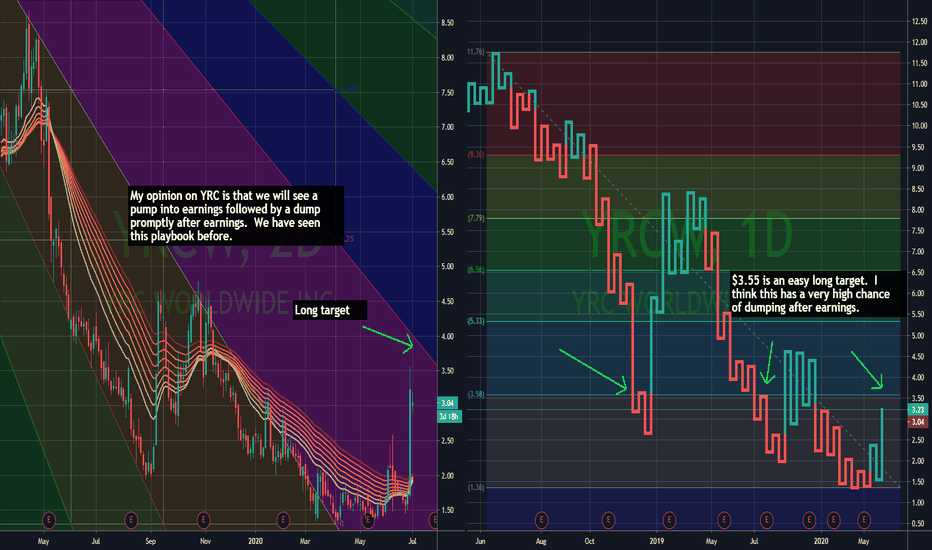Click the (7.79) Fibonacci level label
The height and width of the screenshot is (550, 932).
[476, 218]
